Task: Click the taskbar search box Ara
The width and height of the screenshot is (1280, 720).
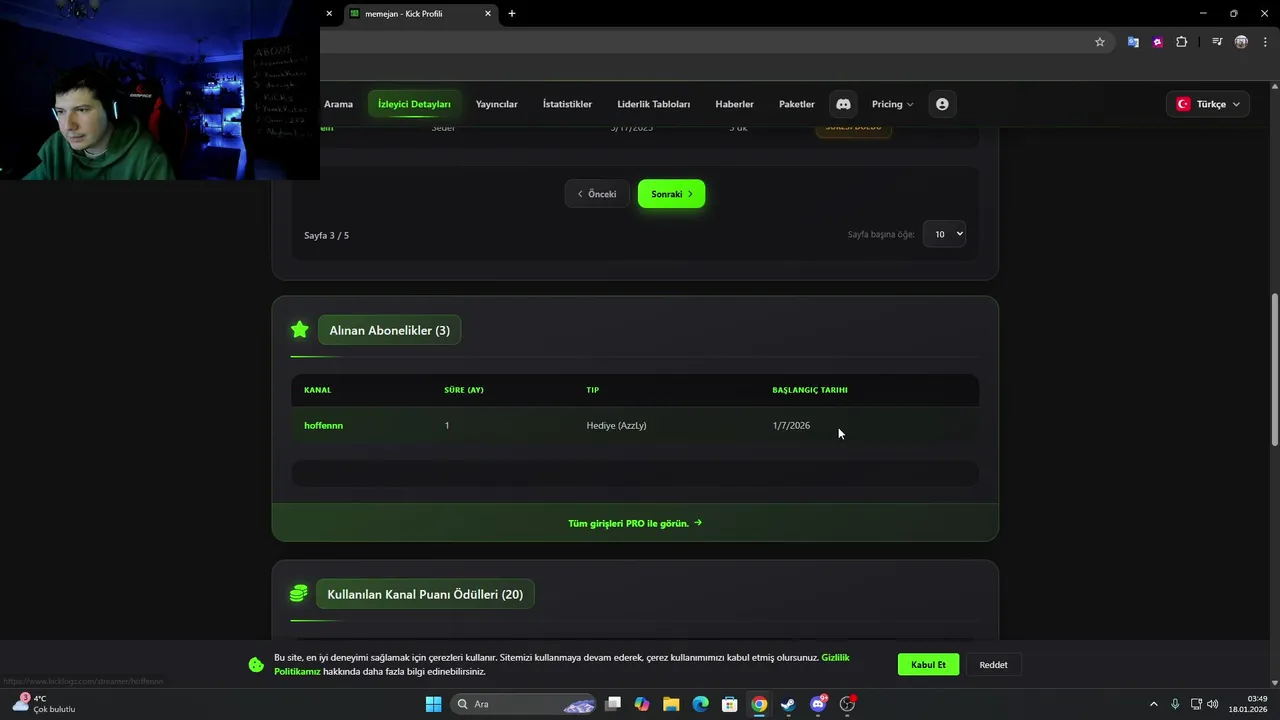Action: (x=523, y=704)
